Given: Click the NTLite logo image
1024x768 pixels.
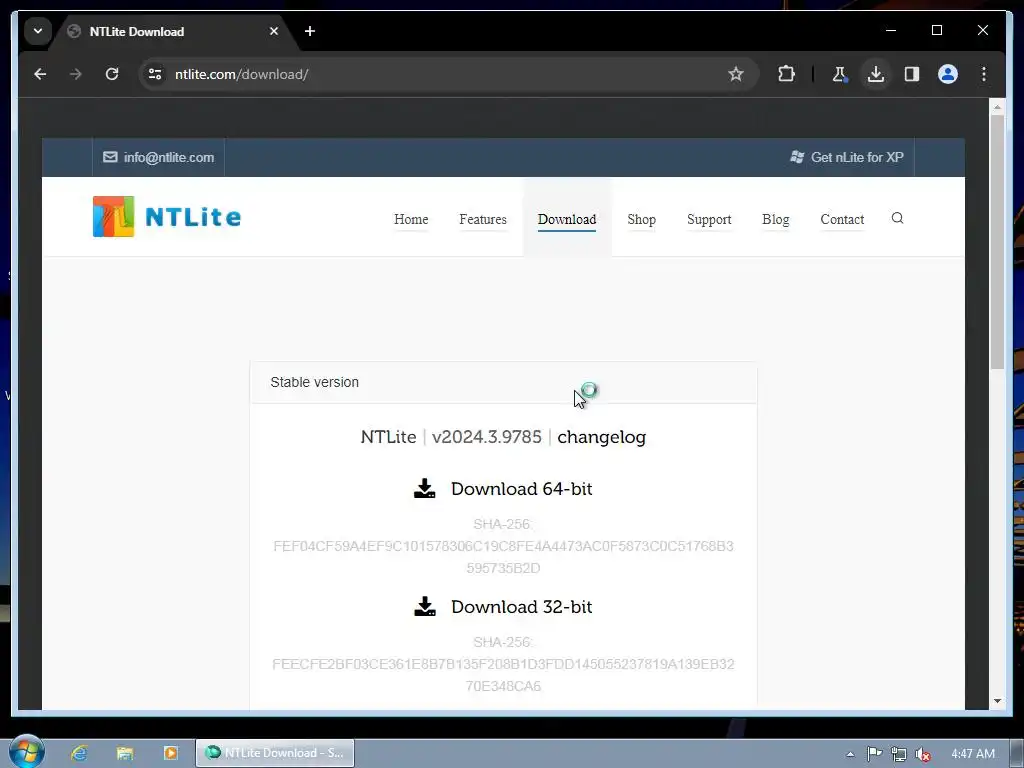Looking at the screenshot, I should coord(167,217).
